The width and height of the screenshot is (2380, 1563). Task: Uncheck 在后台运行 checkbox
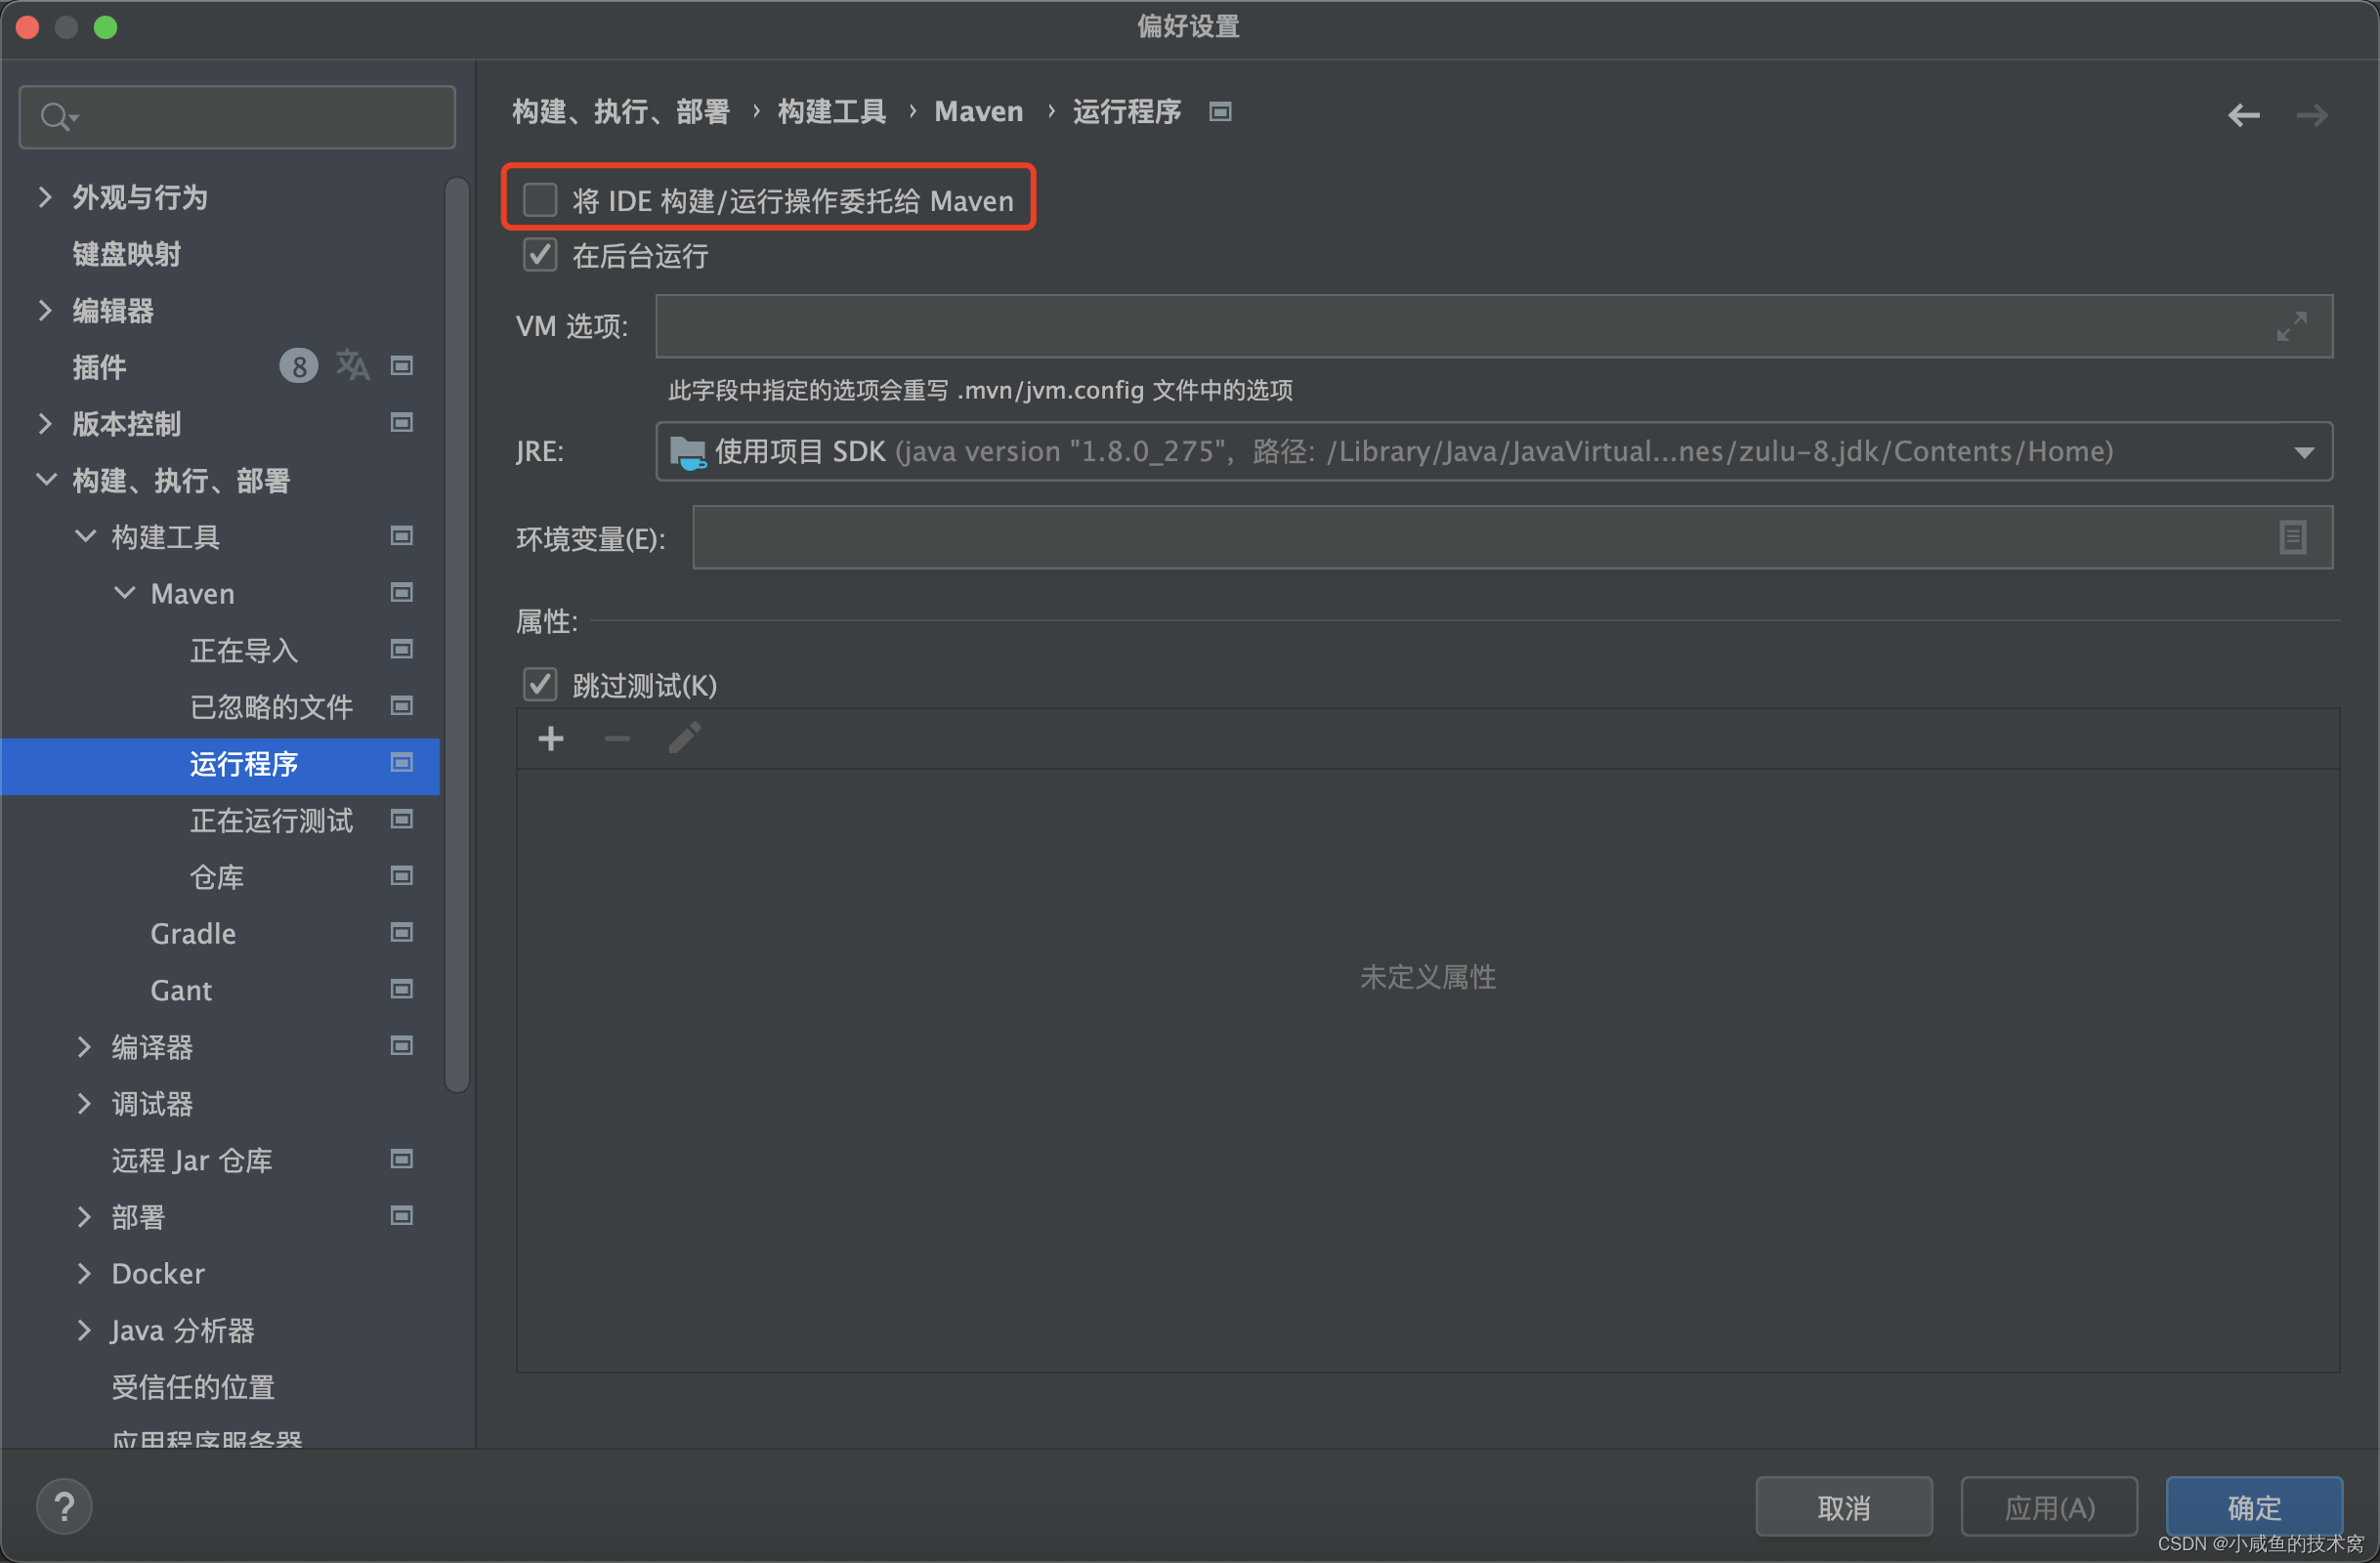[x=540, y=255]
